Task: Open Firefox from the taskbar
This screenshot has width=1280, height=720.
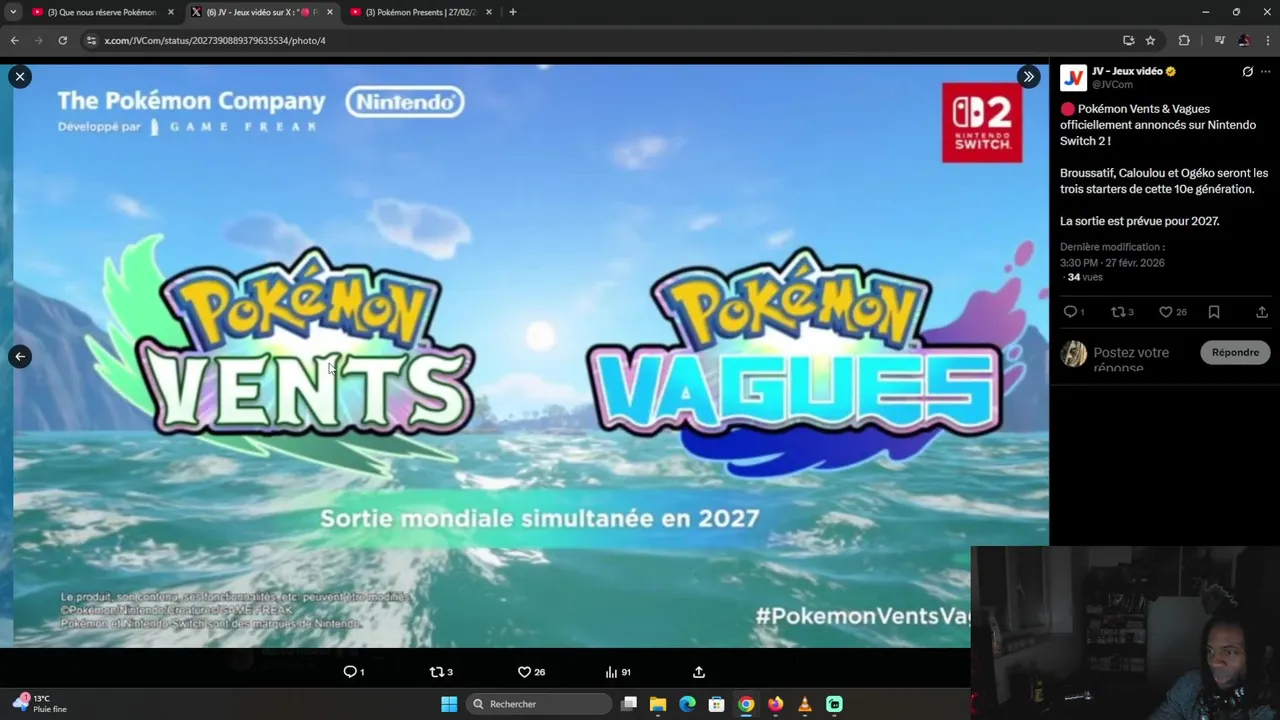Action: click(775, 704)
